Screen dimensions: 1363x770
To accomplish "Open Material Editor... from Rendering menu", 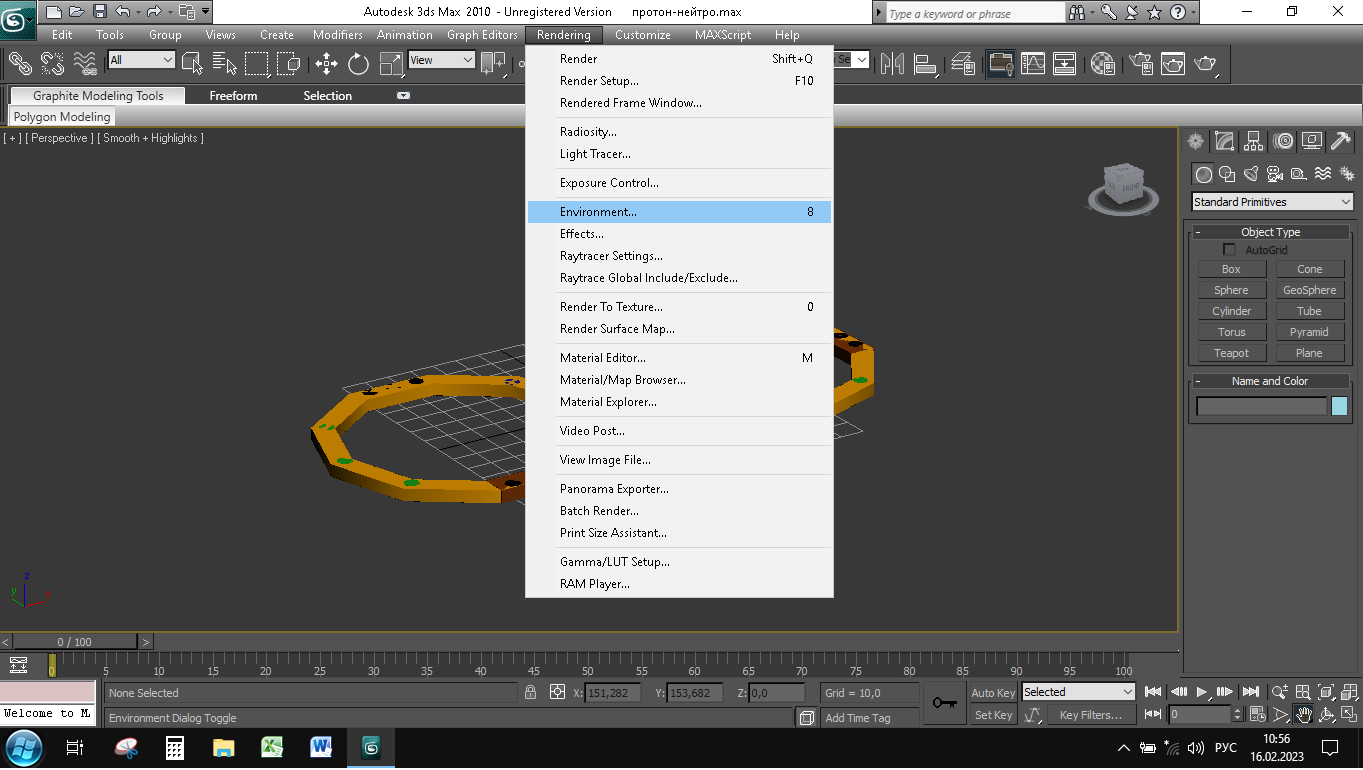I will coord(680,358).
